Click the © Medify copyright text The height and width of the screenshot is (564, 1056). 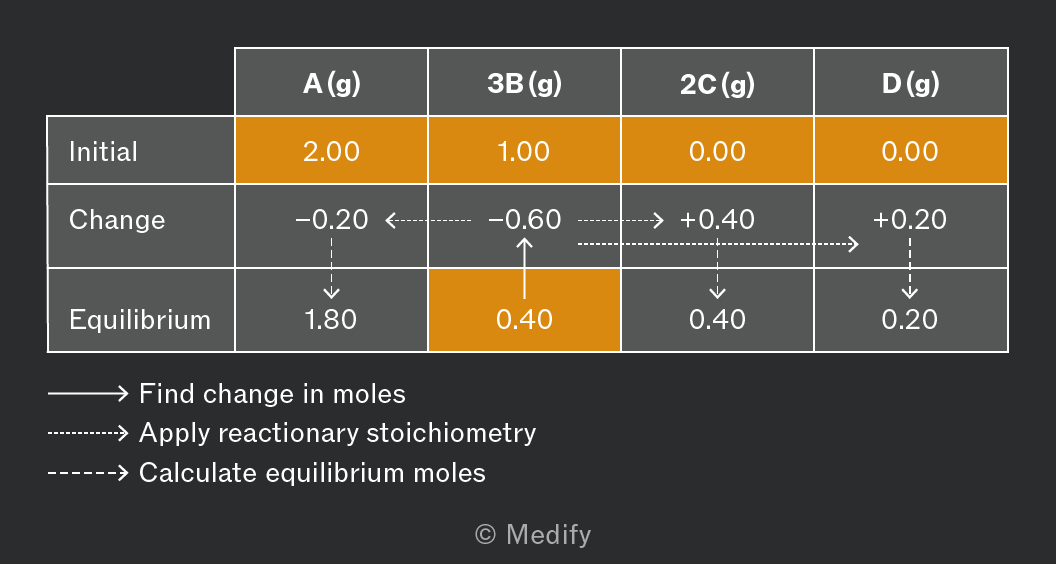533,535
